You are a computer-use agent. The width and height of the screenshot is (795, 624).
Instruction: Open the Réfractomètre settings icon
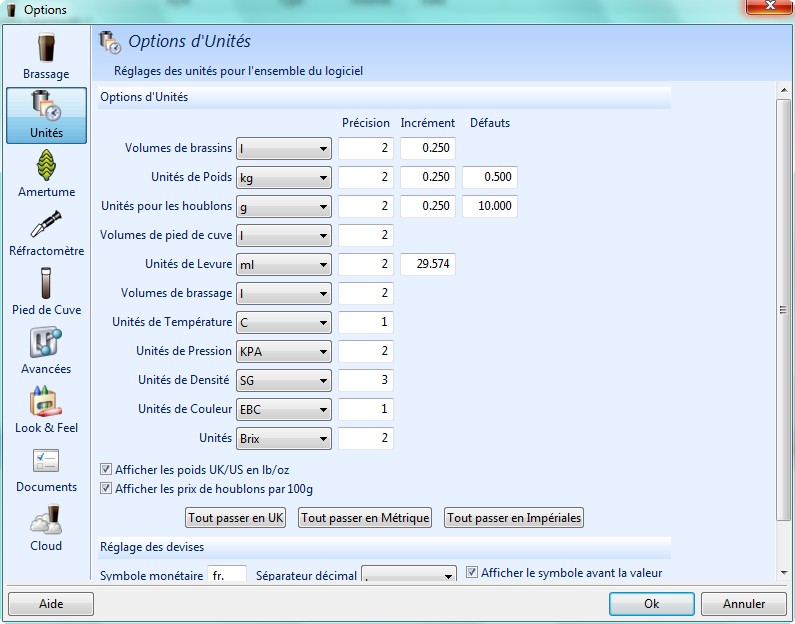tap(46, 225)
